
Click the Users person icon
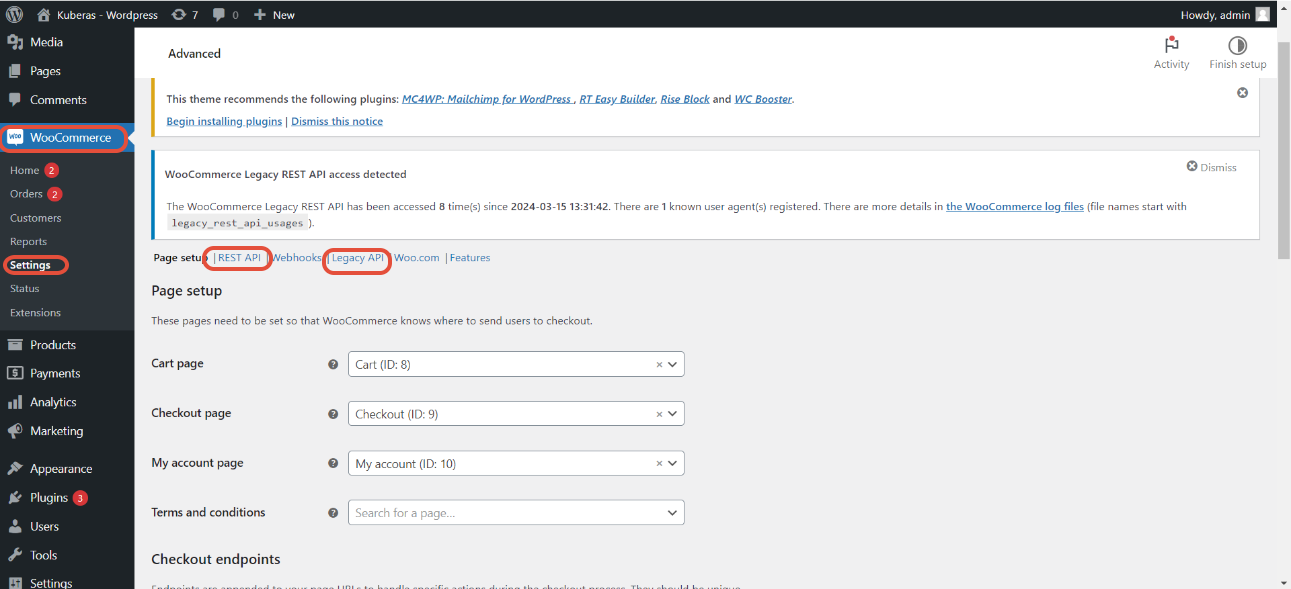click(x=14, y=526)
